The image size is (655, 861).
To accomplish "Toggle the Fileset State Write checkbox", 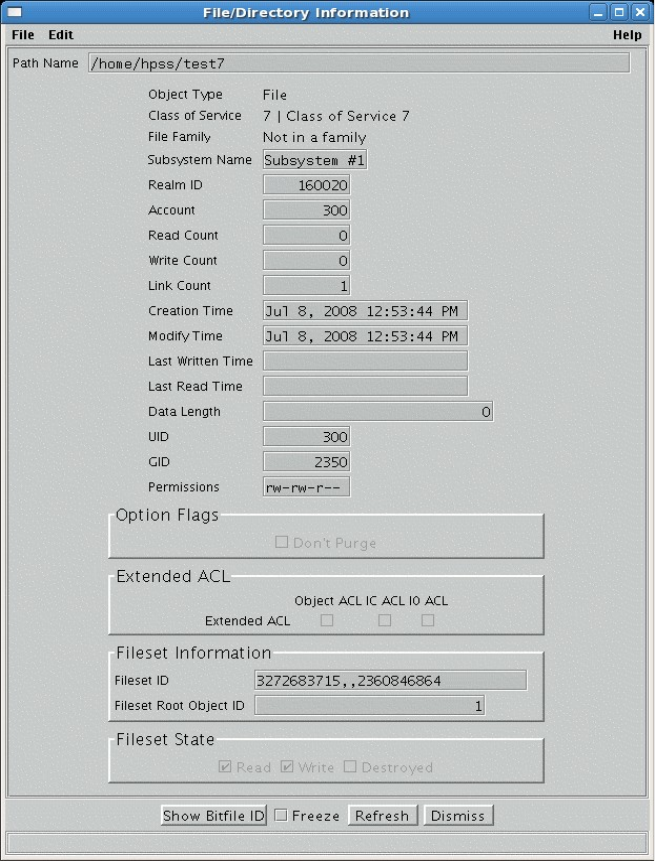I will 287,767.
